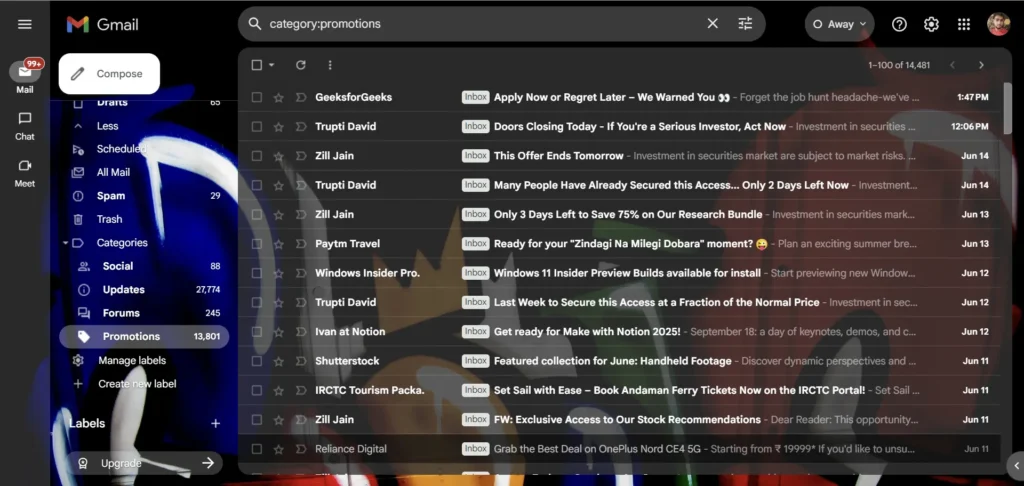Open the main menu hamburger icon
The image size is (1024, 486).
click(25, 24)
